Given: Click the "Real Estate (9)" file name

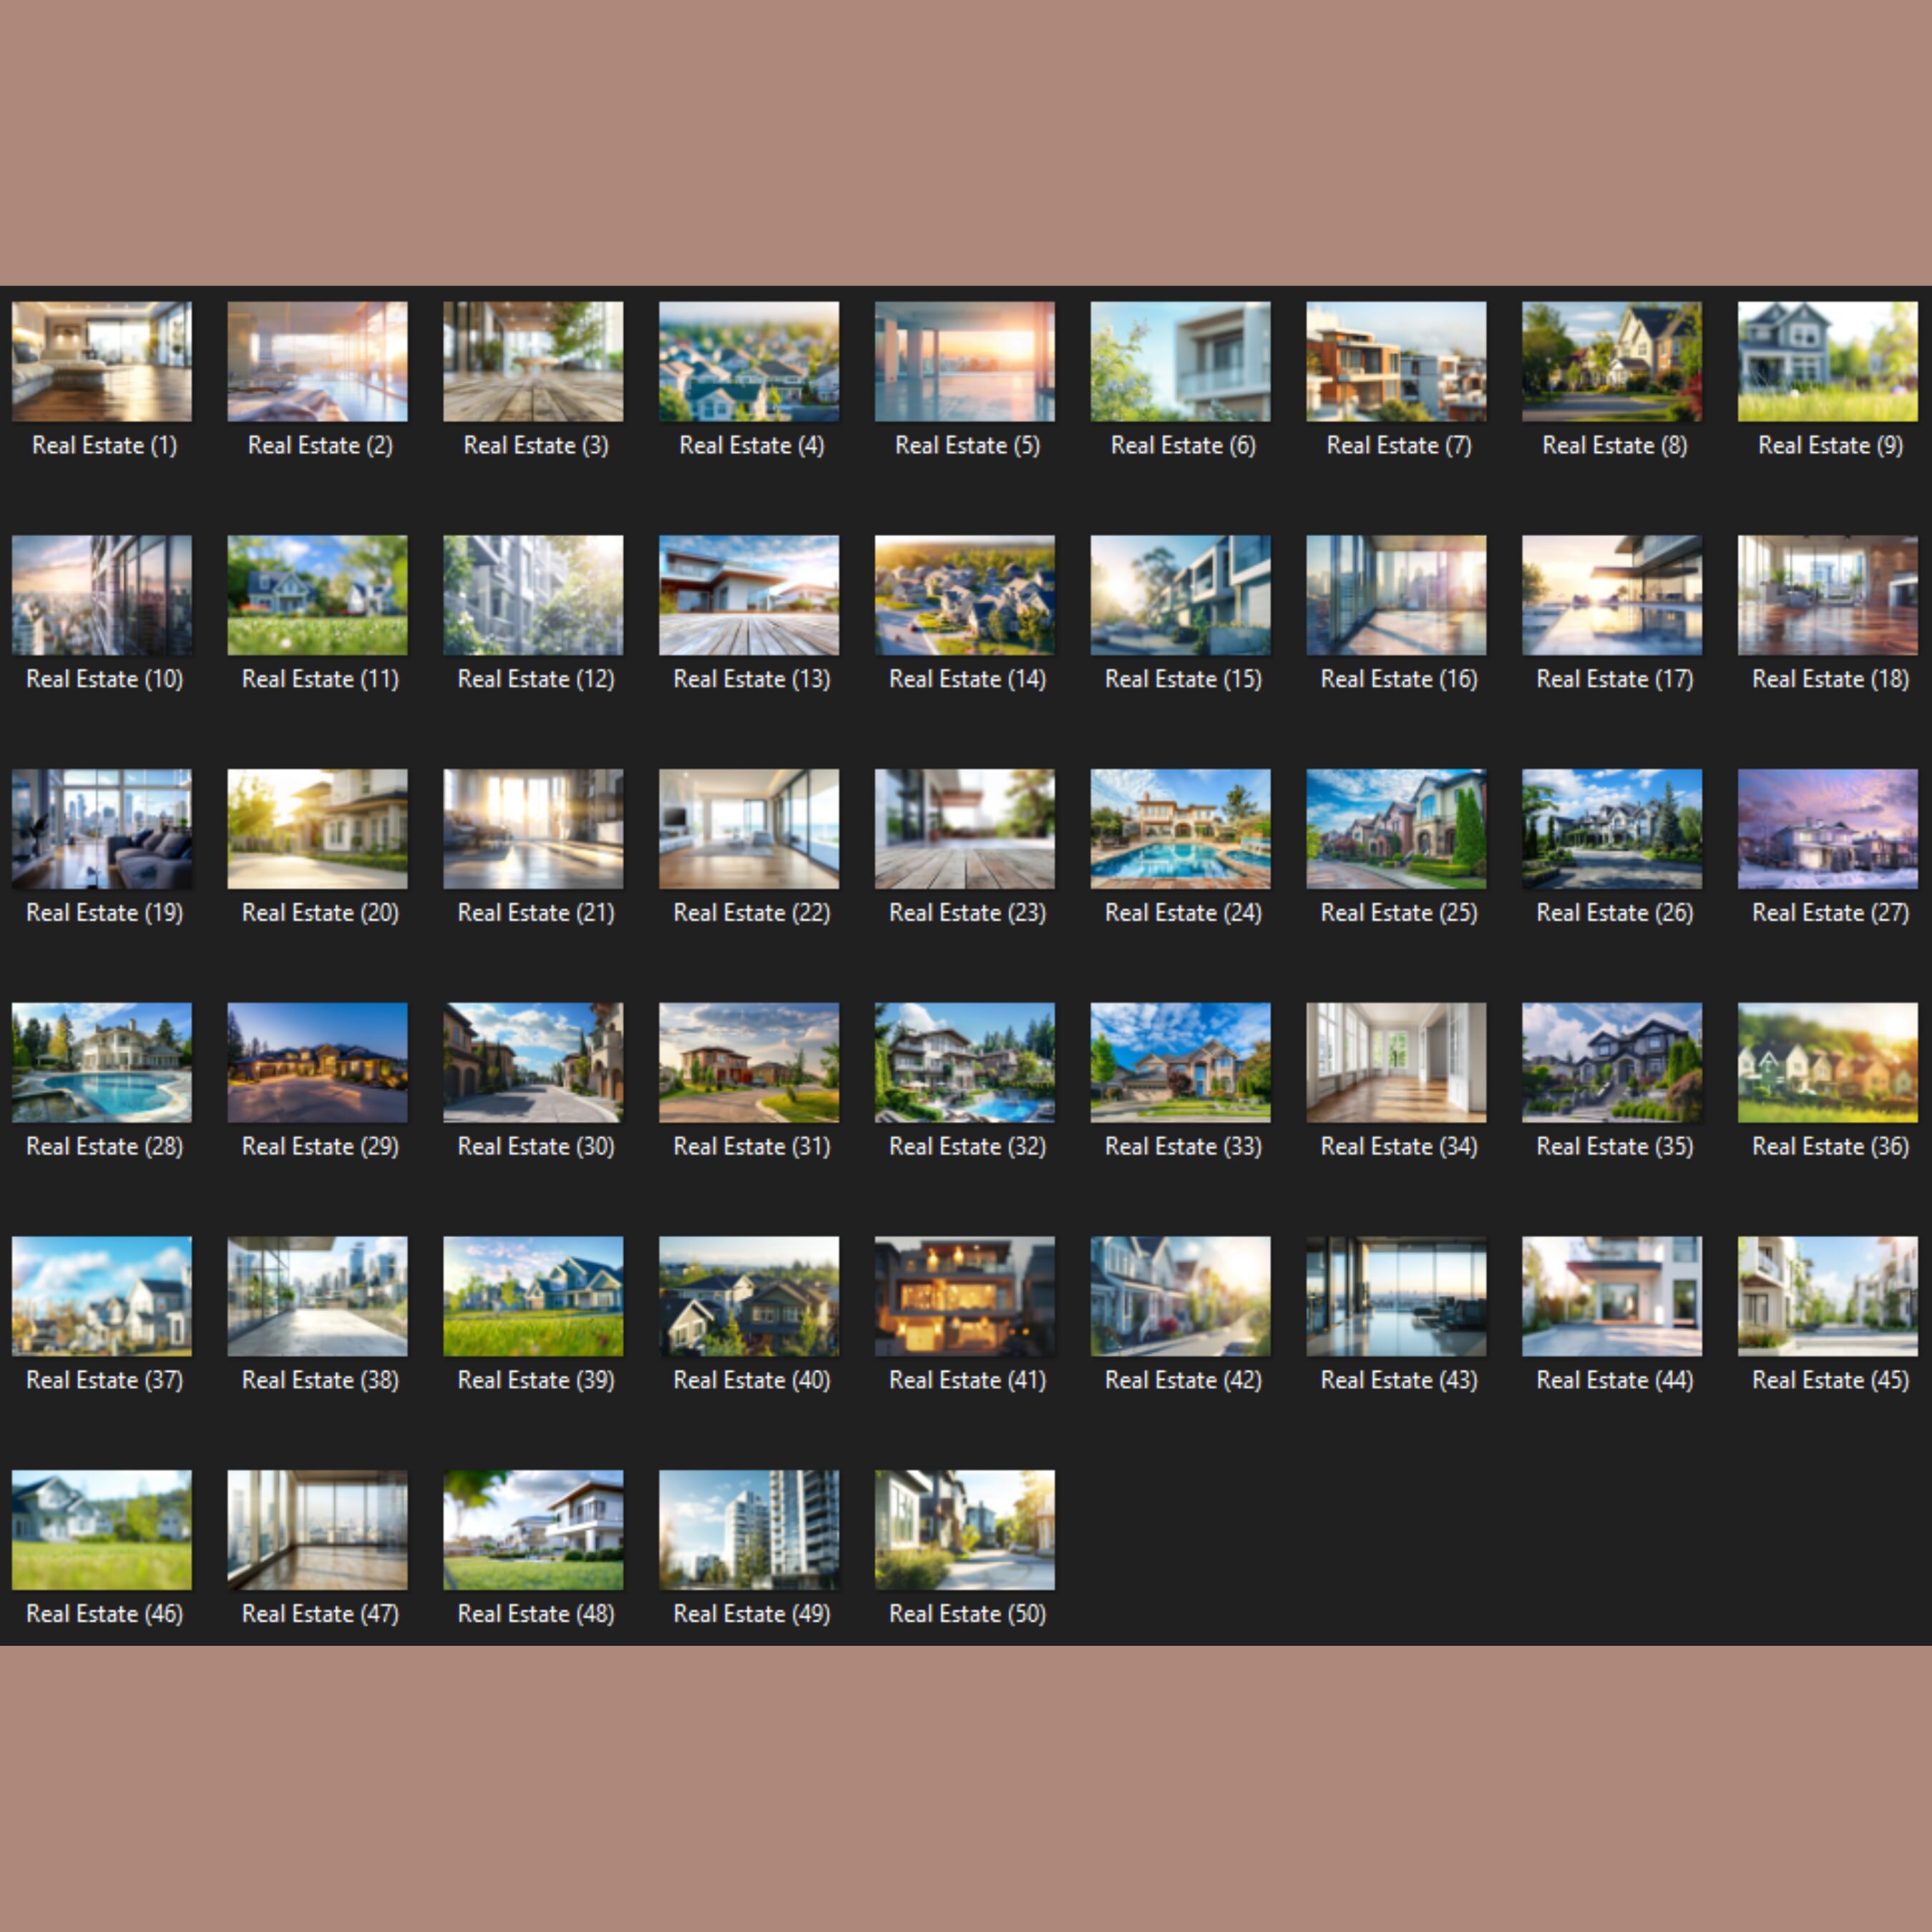Looking at the screenshot, I should click(x=1831, y=446).
